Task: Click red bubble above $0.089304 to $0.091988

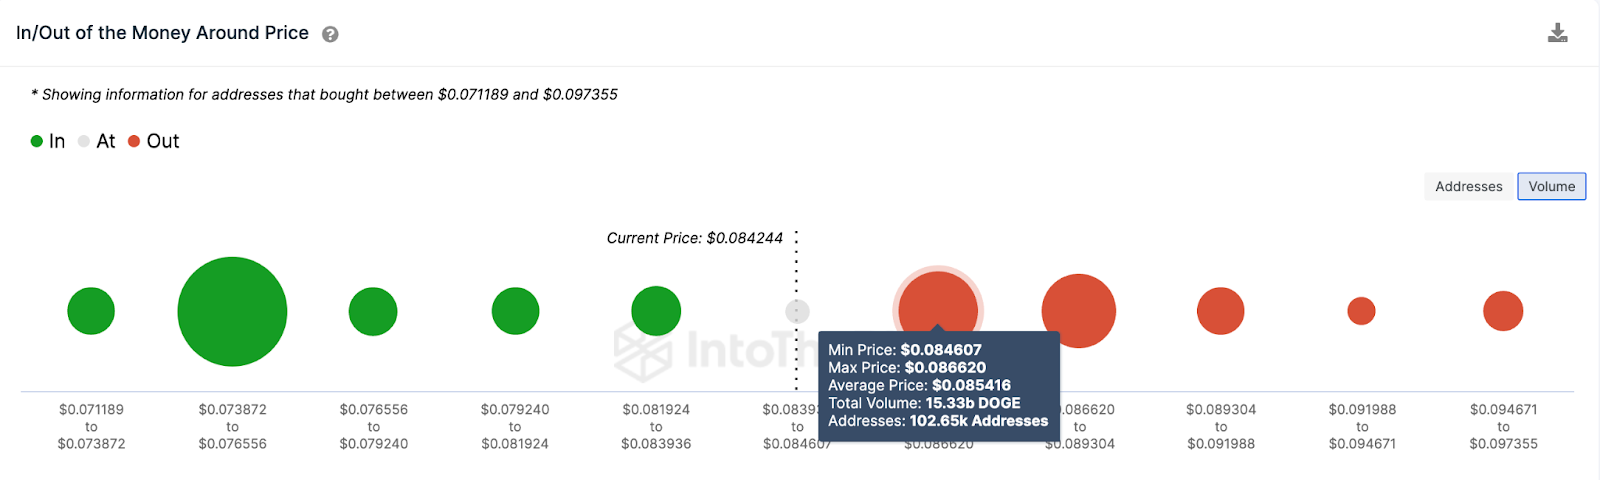Action: (1220, 311)
